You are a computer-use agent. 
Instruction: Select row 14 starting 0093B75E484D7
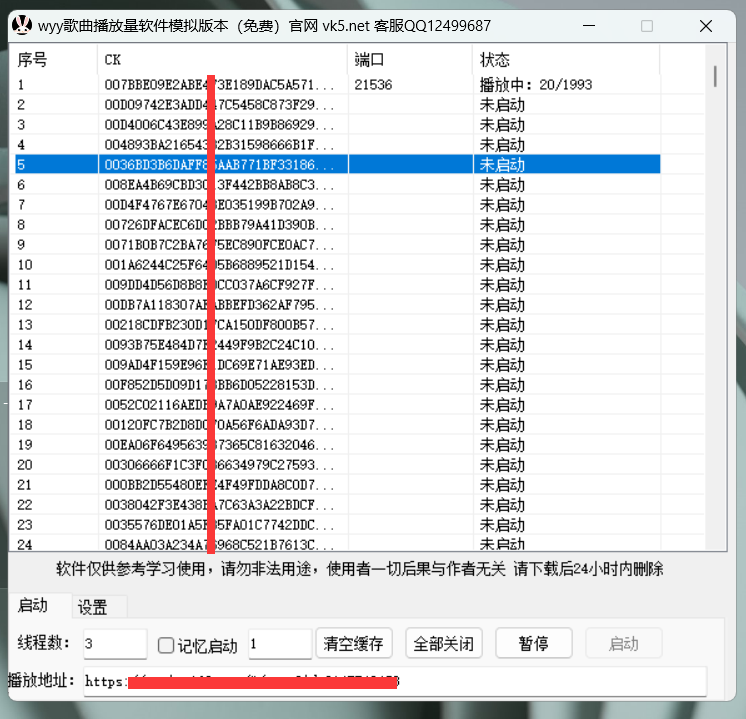pos(337,344)
